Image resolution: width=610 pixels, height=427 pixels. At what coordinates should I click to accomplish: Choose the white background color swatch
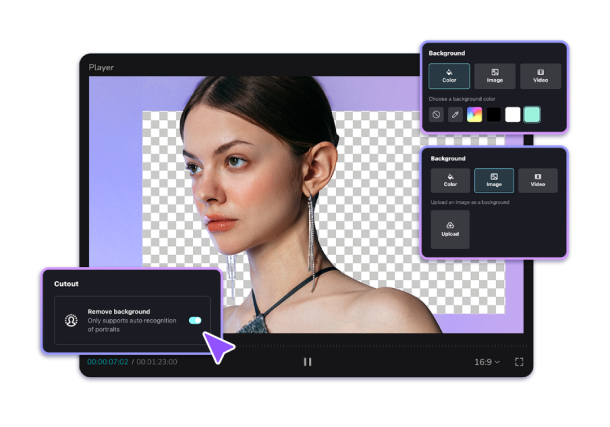pyautogui.click(x=513, y=115)
